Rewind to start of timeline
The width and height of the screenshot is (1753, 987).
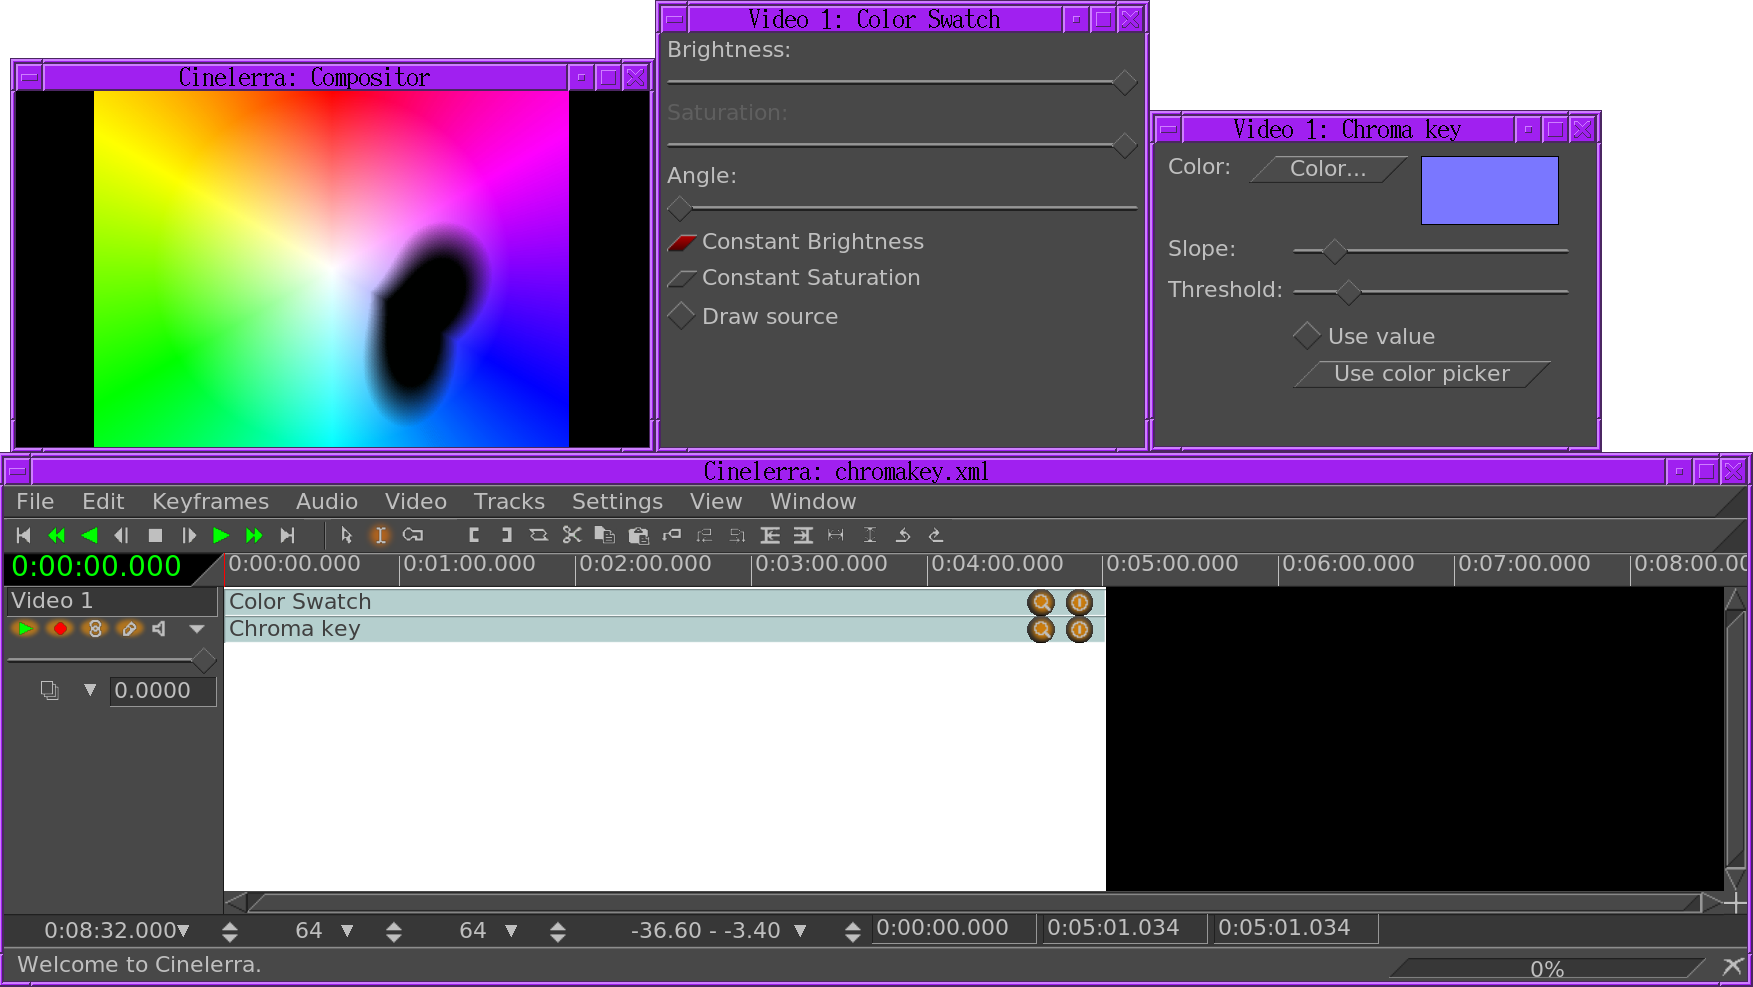(24, 536)
